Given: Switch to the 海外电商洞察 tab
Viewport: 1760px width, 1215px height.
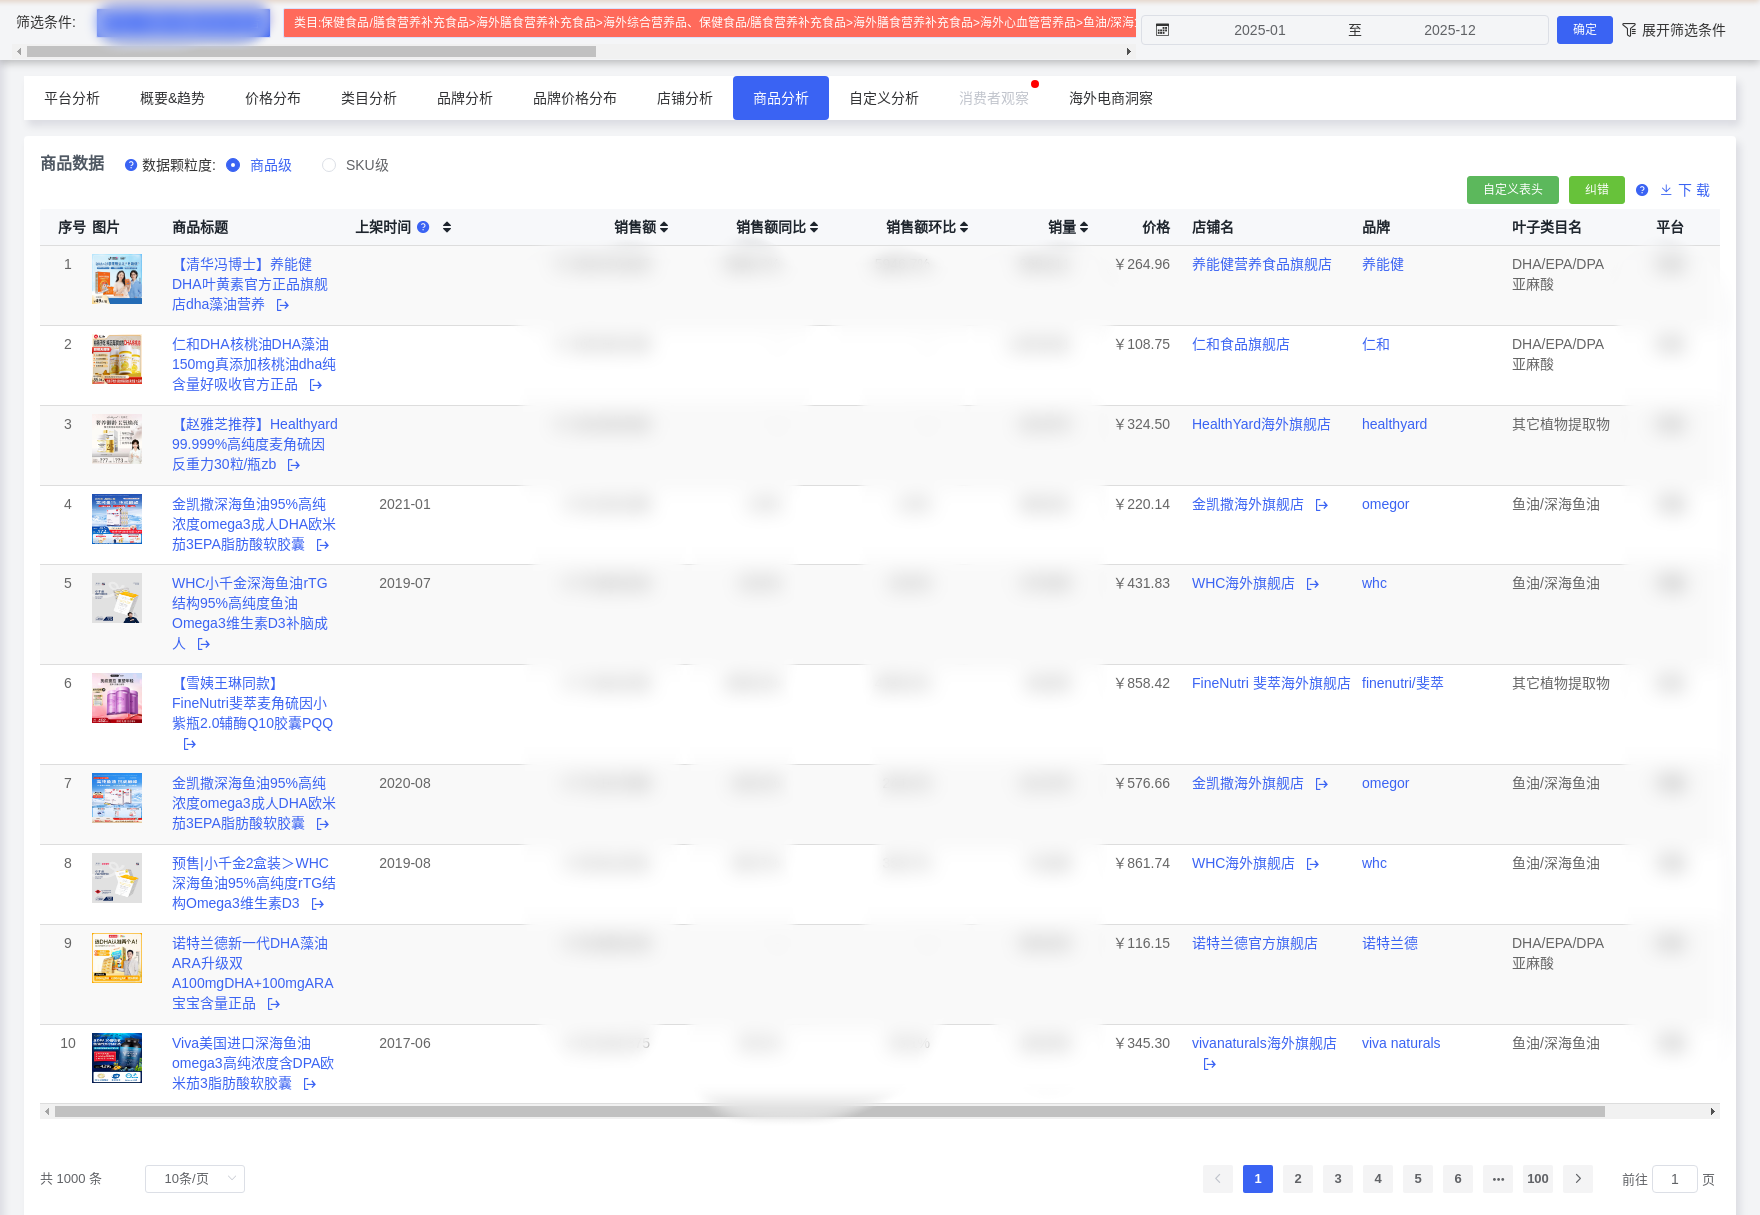Looking at the screenshot, I should click(x=1110, y=98).
